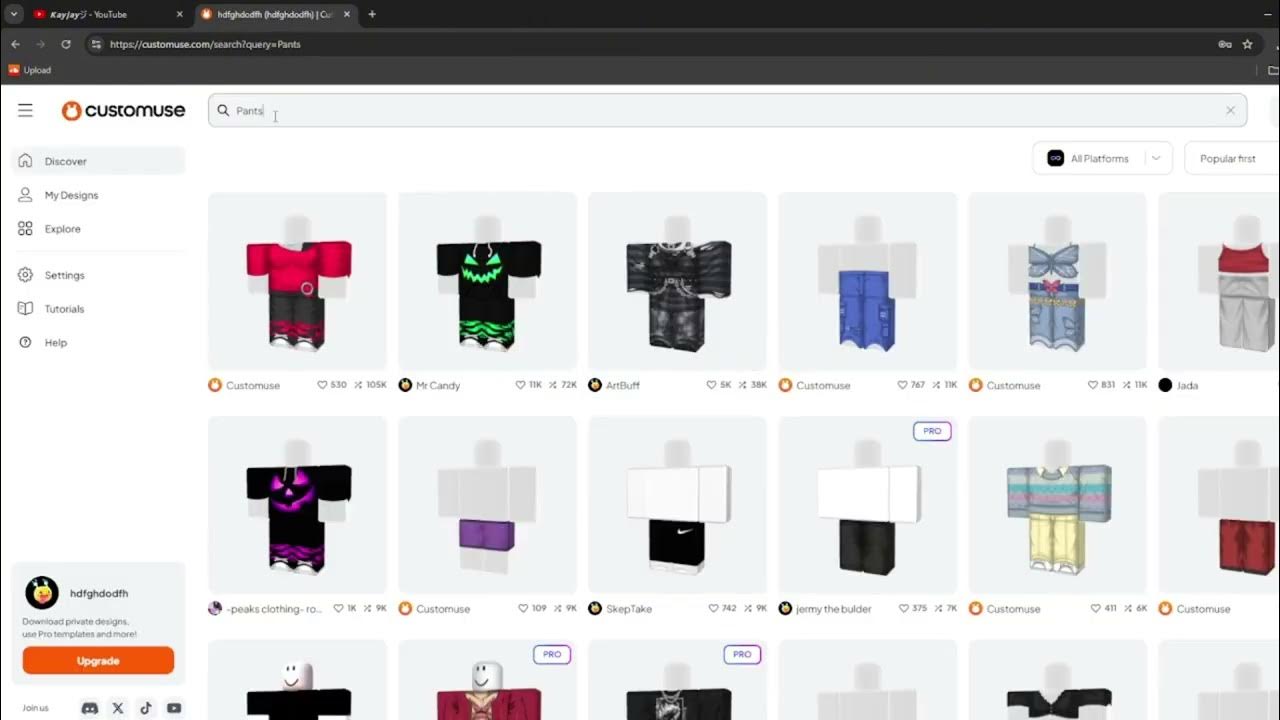Click the orange Upgrade button
Viewport: 1280px width, 720px height.
point(98,660)
